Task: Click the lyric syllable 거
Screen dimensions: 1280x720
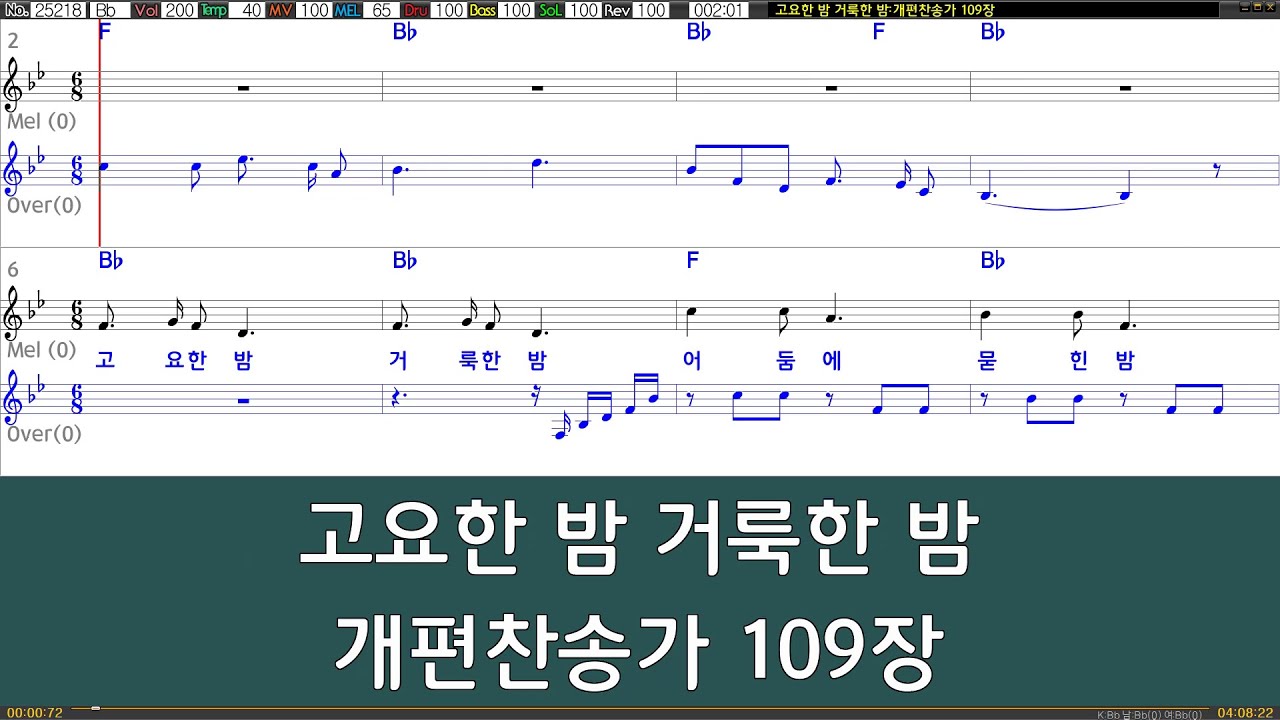Action: (x=398, y=360)
